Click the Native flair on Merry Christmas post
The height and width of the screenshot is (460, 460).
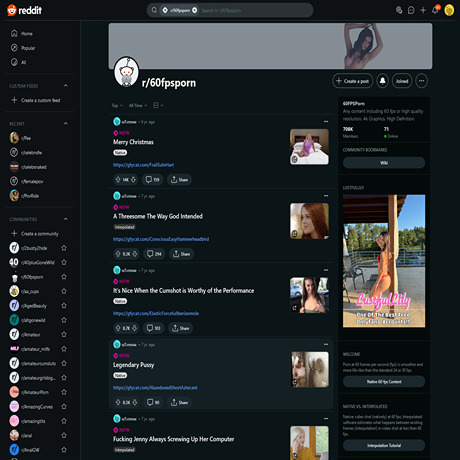[120, 153]
